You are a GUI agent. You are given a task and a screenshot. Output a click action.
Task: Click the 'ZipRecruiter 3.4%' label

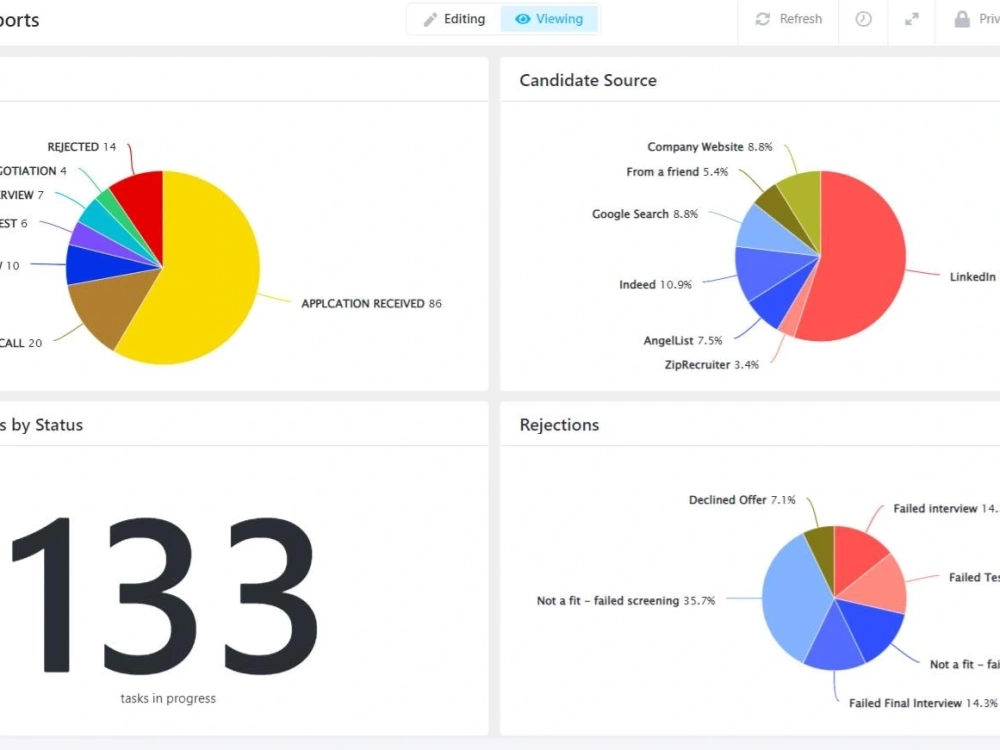click(712, 365)
